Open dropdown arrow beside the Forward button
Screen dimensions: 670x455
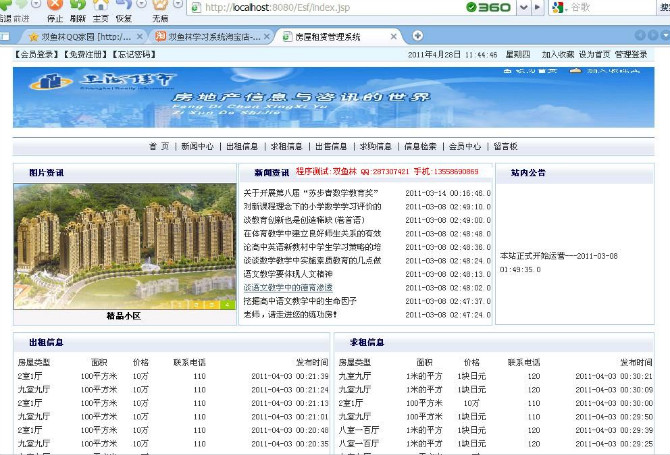click(36, 4)
